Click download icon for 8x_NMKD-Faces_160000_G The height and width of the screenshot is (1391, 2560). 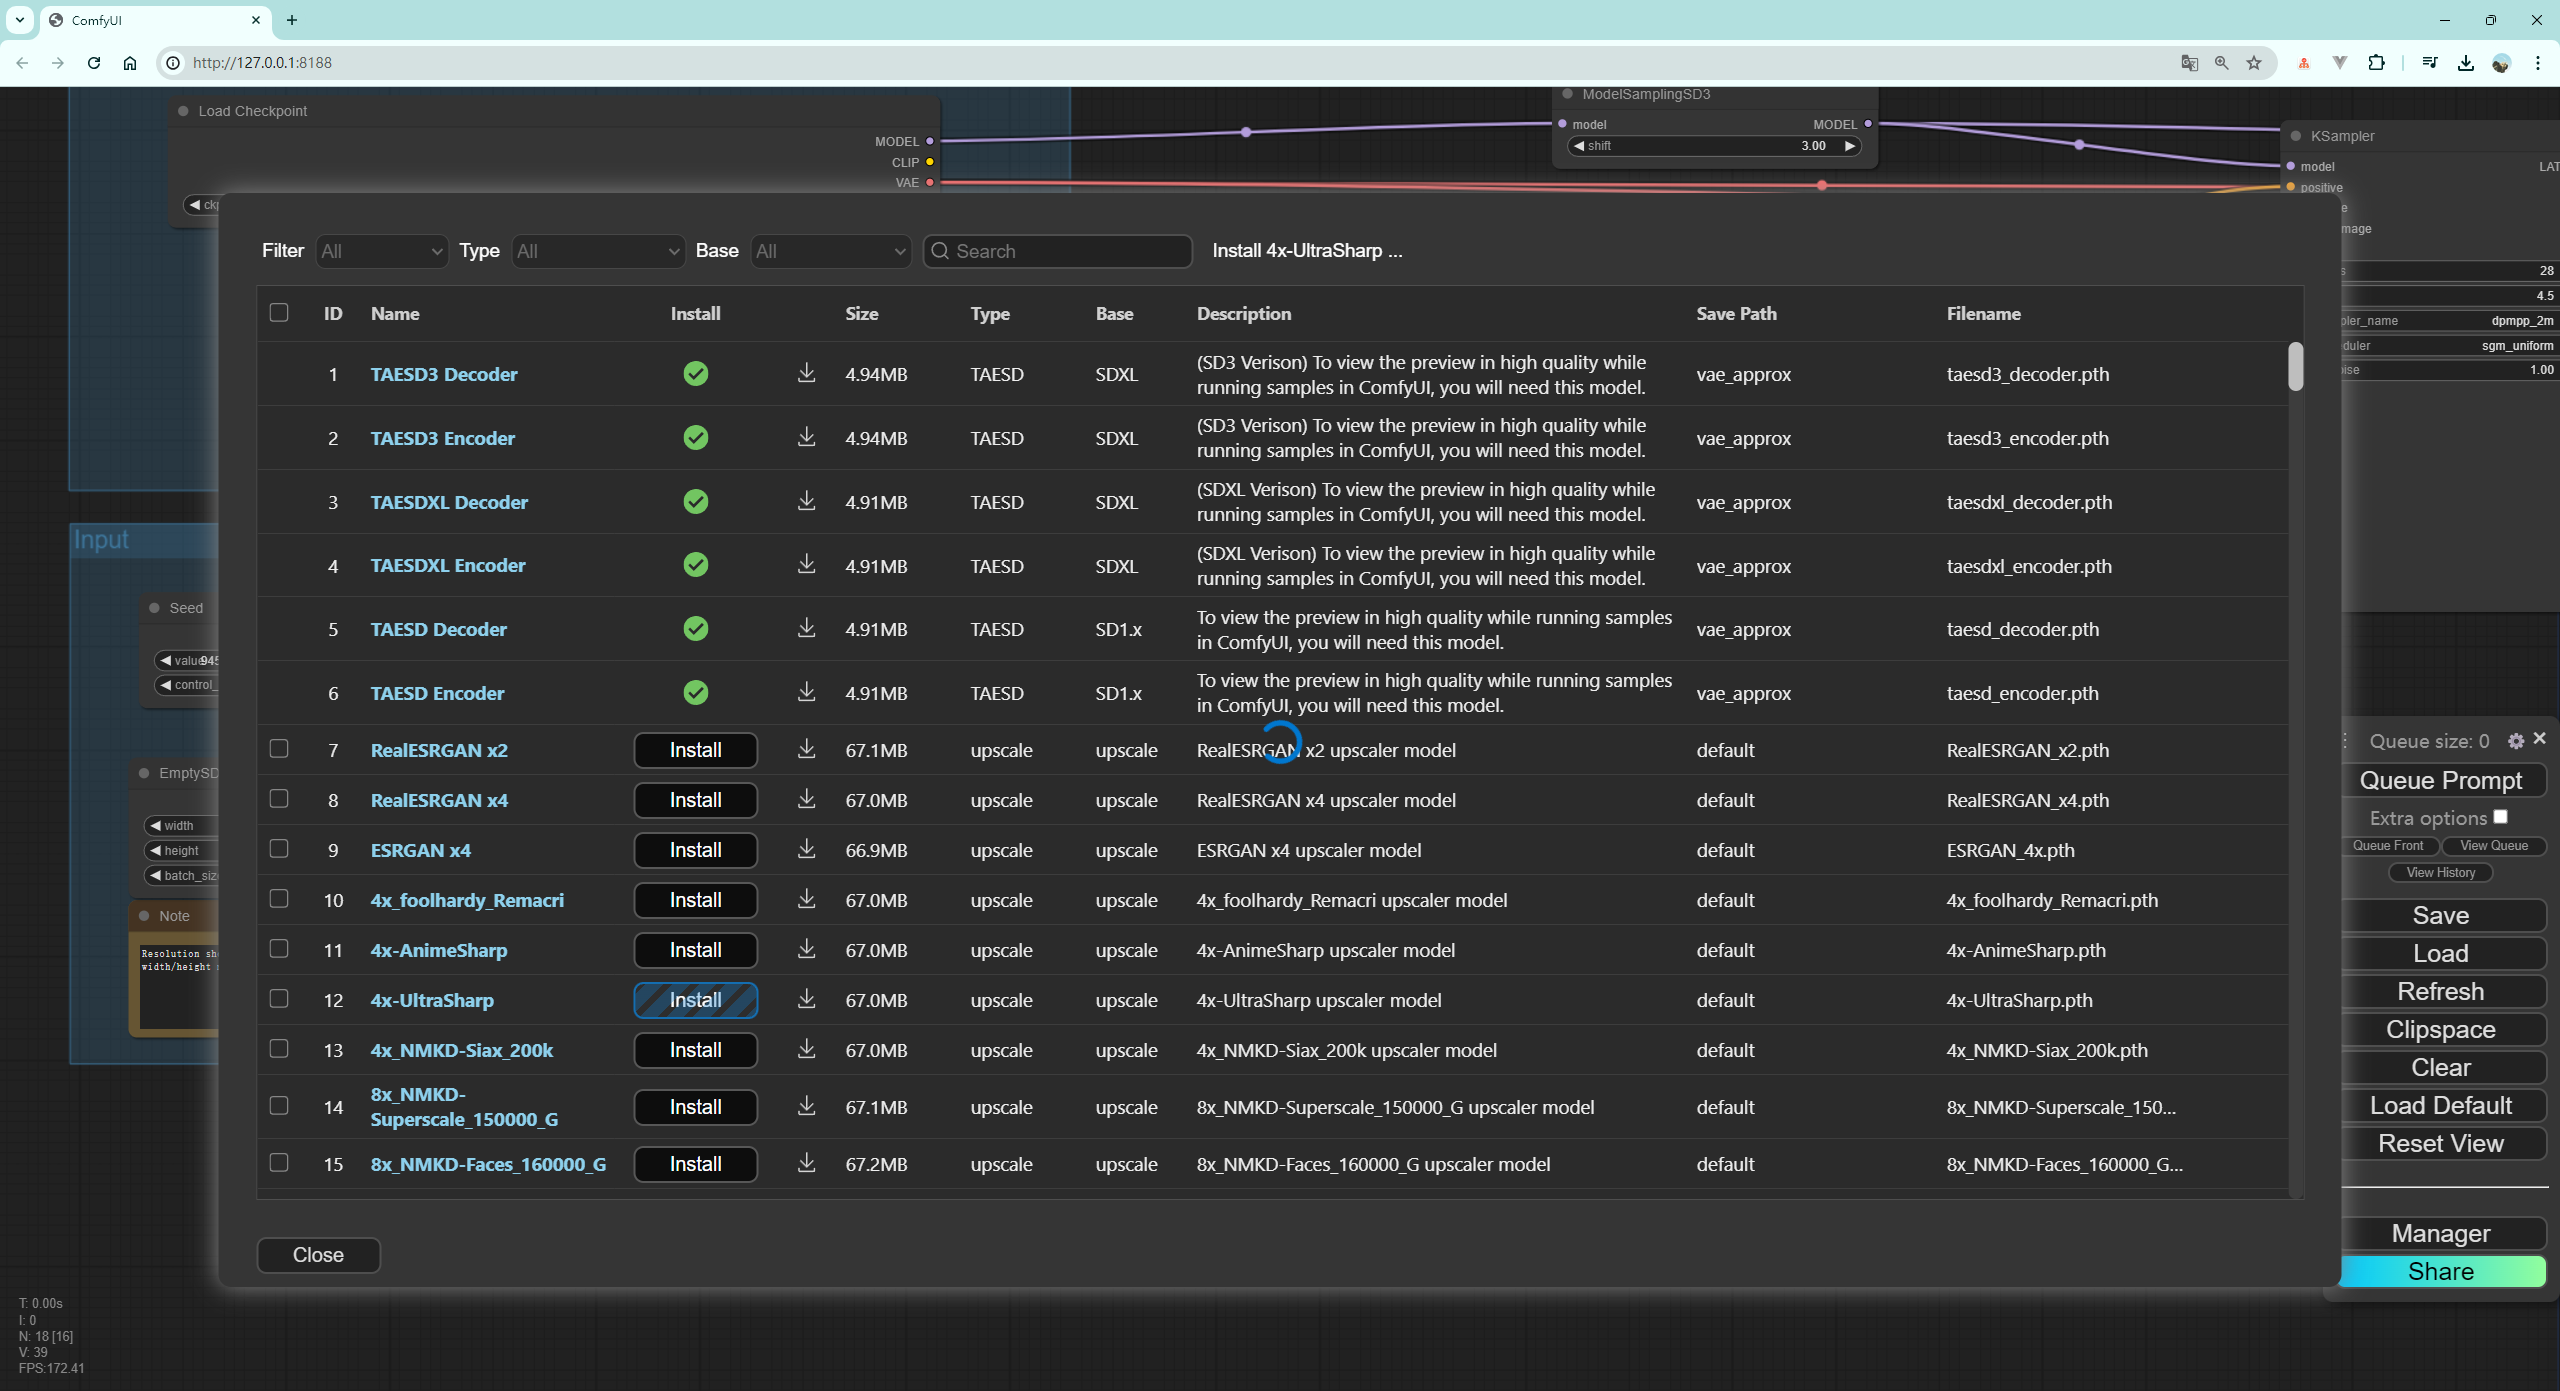(x=806, y=1164)
